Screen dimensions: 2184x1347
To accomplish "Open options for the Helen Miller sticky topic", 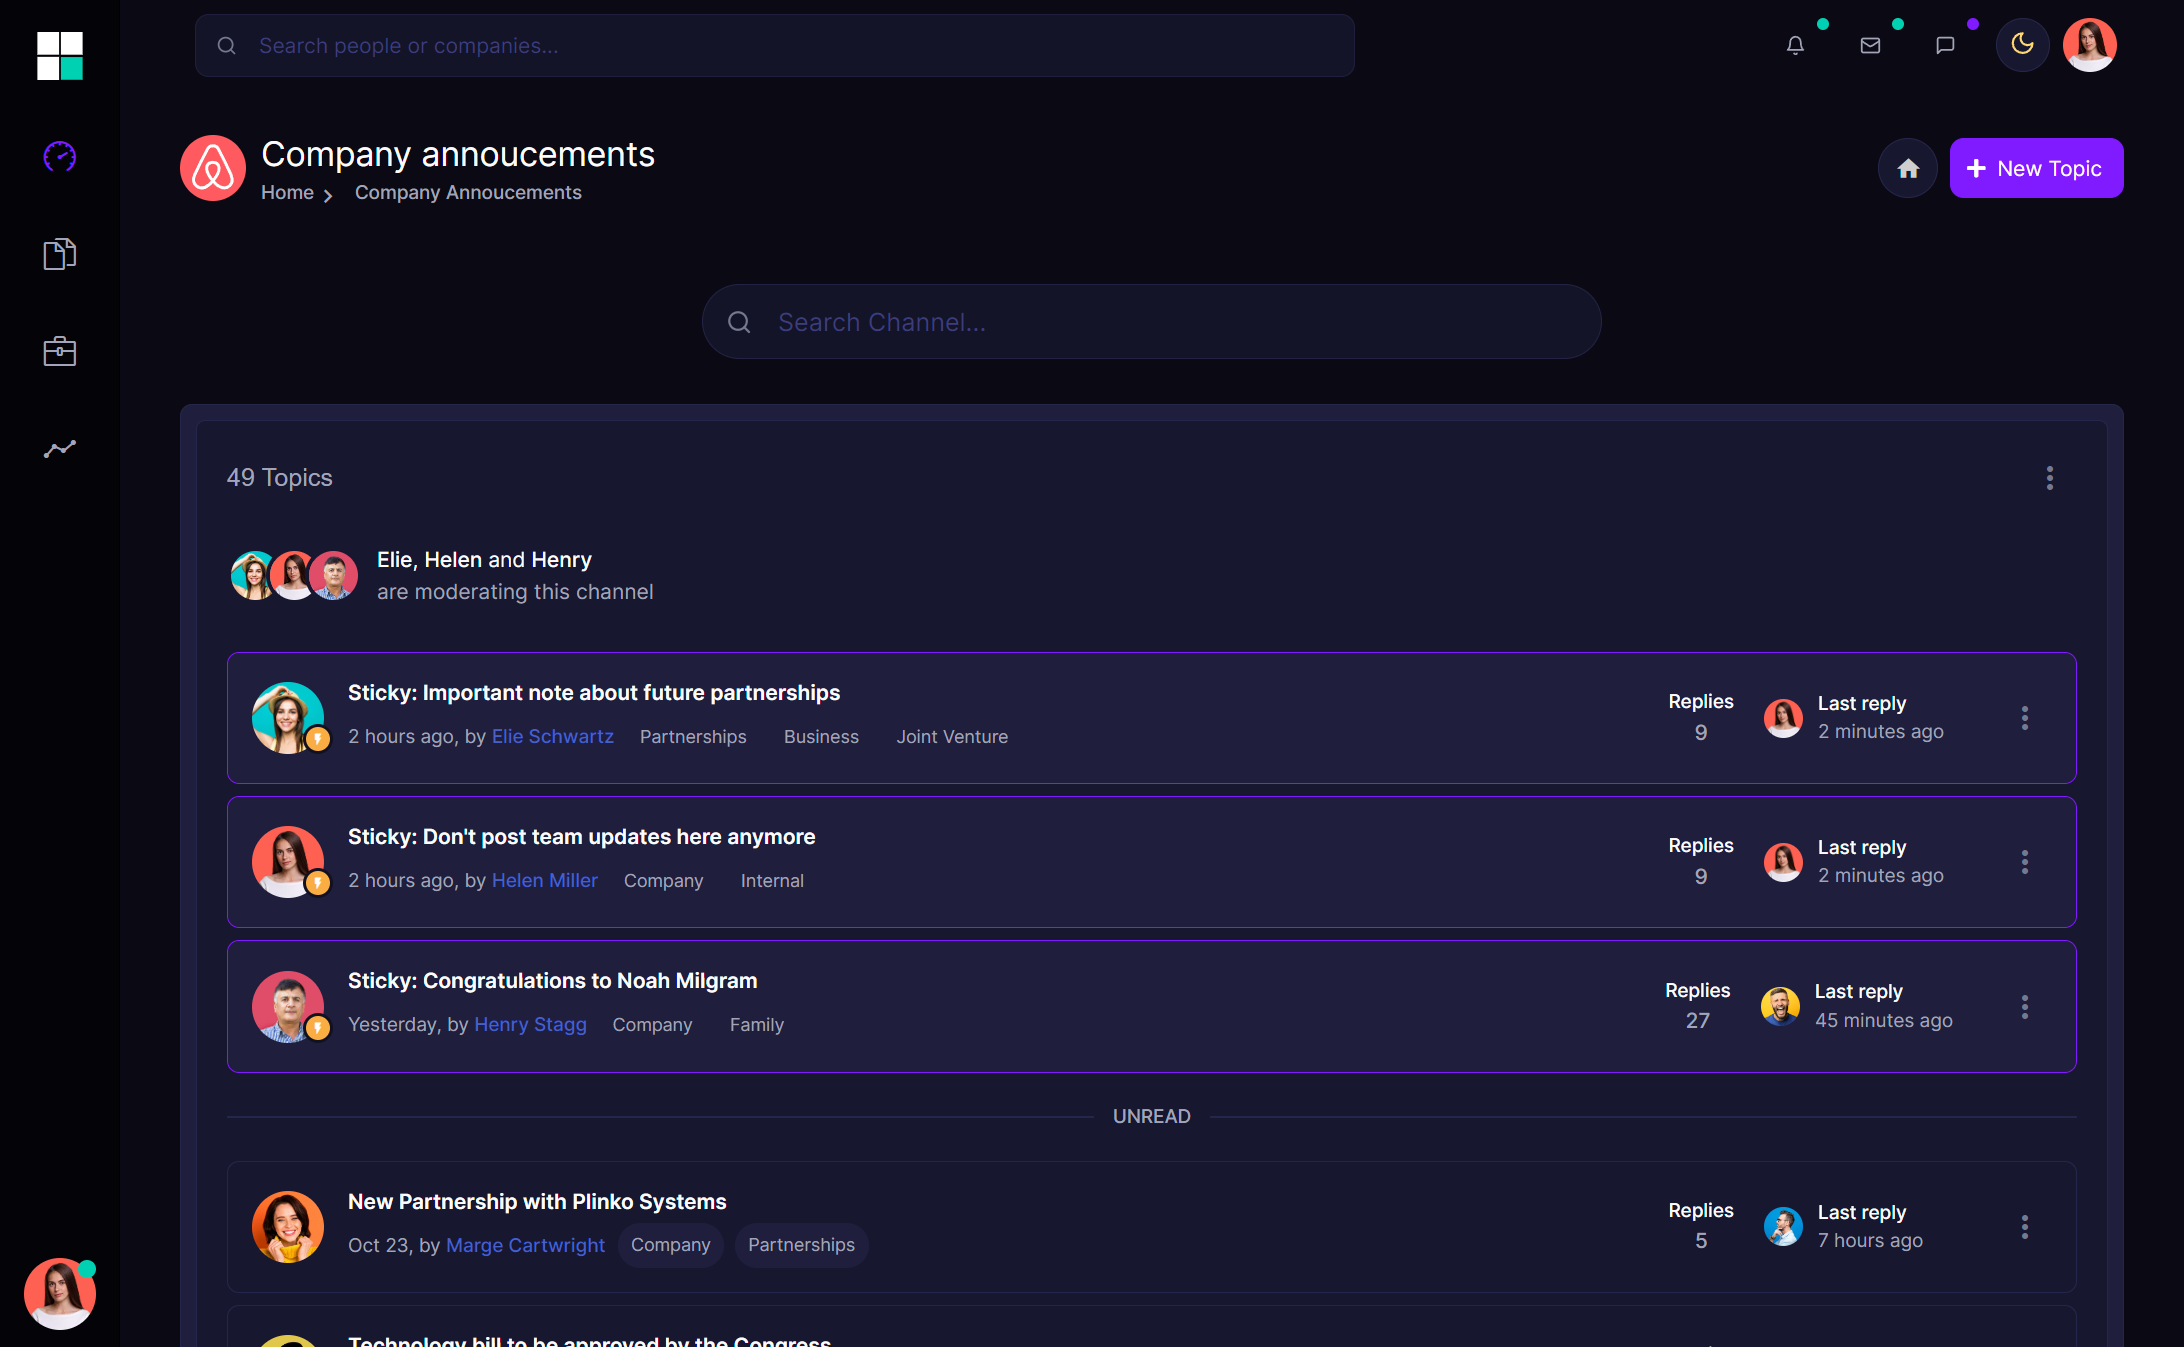I will [x=2025, y=861].
